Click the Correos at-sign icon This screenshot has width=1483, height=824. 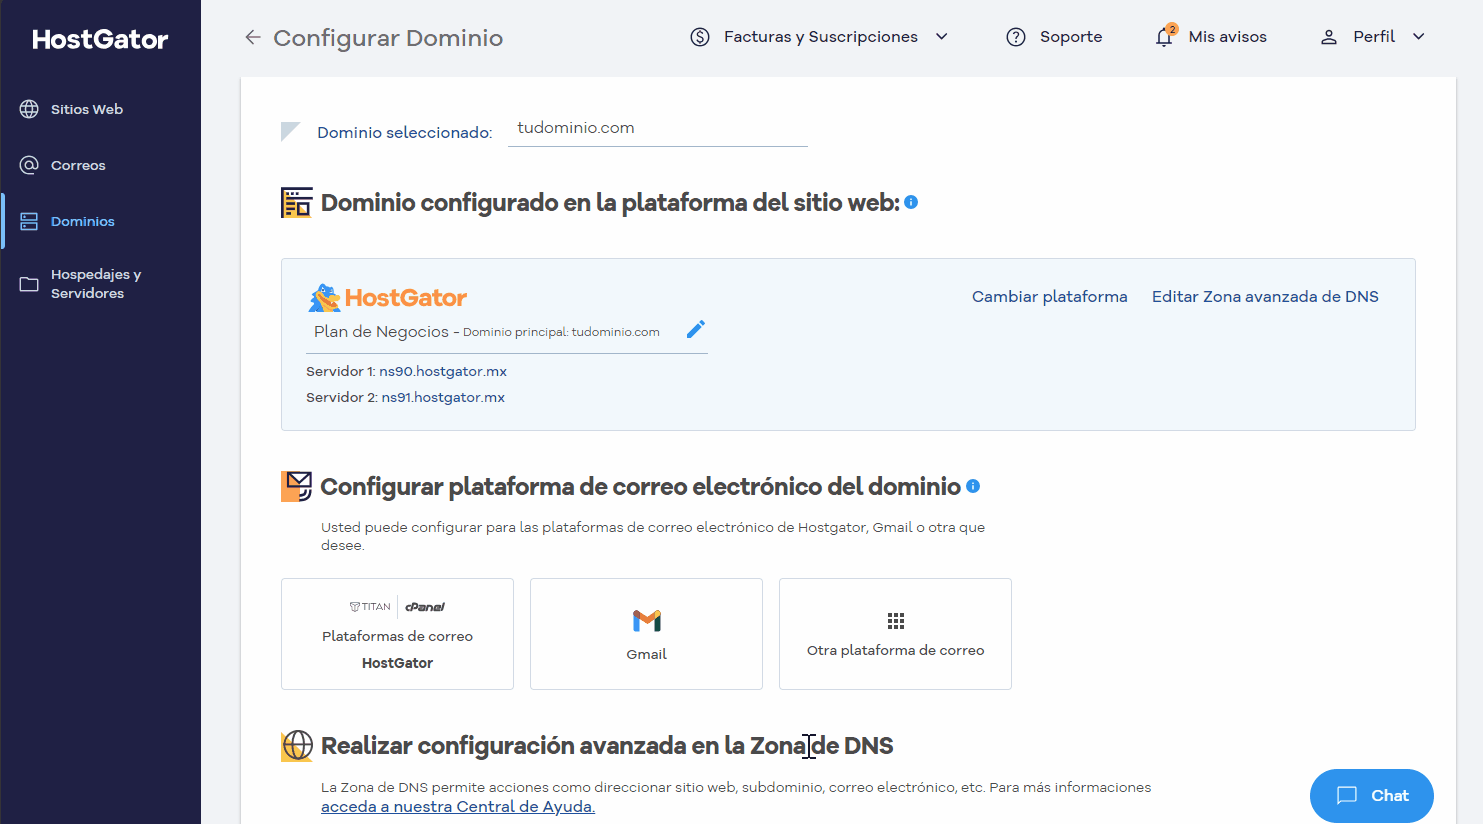[x=29, y=165]
